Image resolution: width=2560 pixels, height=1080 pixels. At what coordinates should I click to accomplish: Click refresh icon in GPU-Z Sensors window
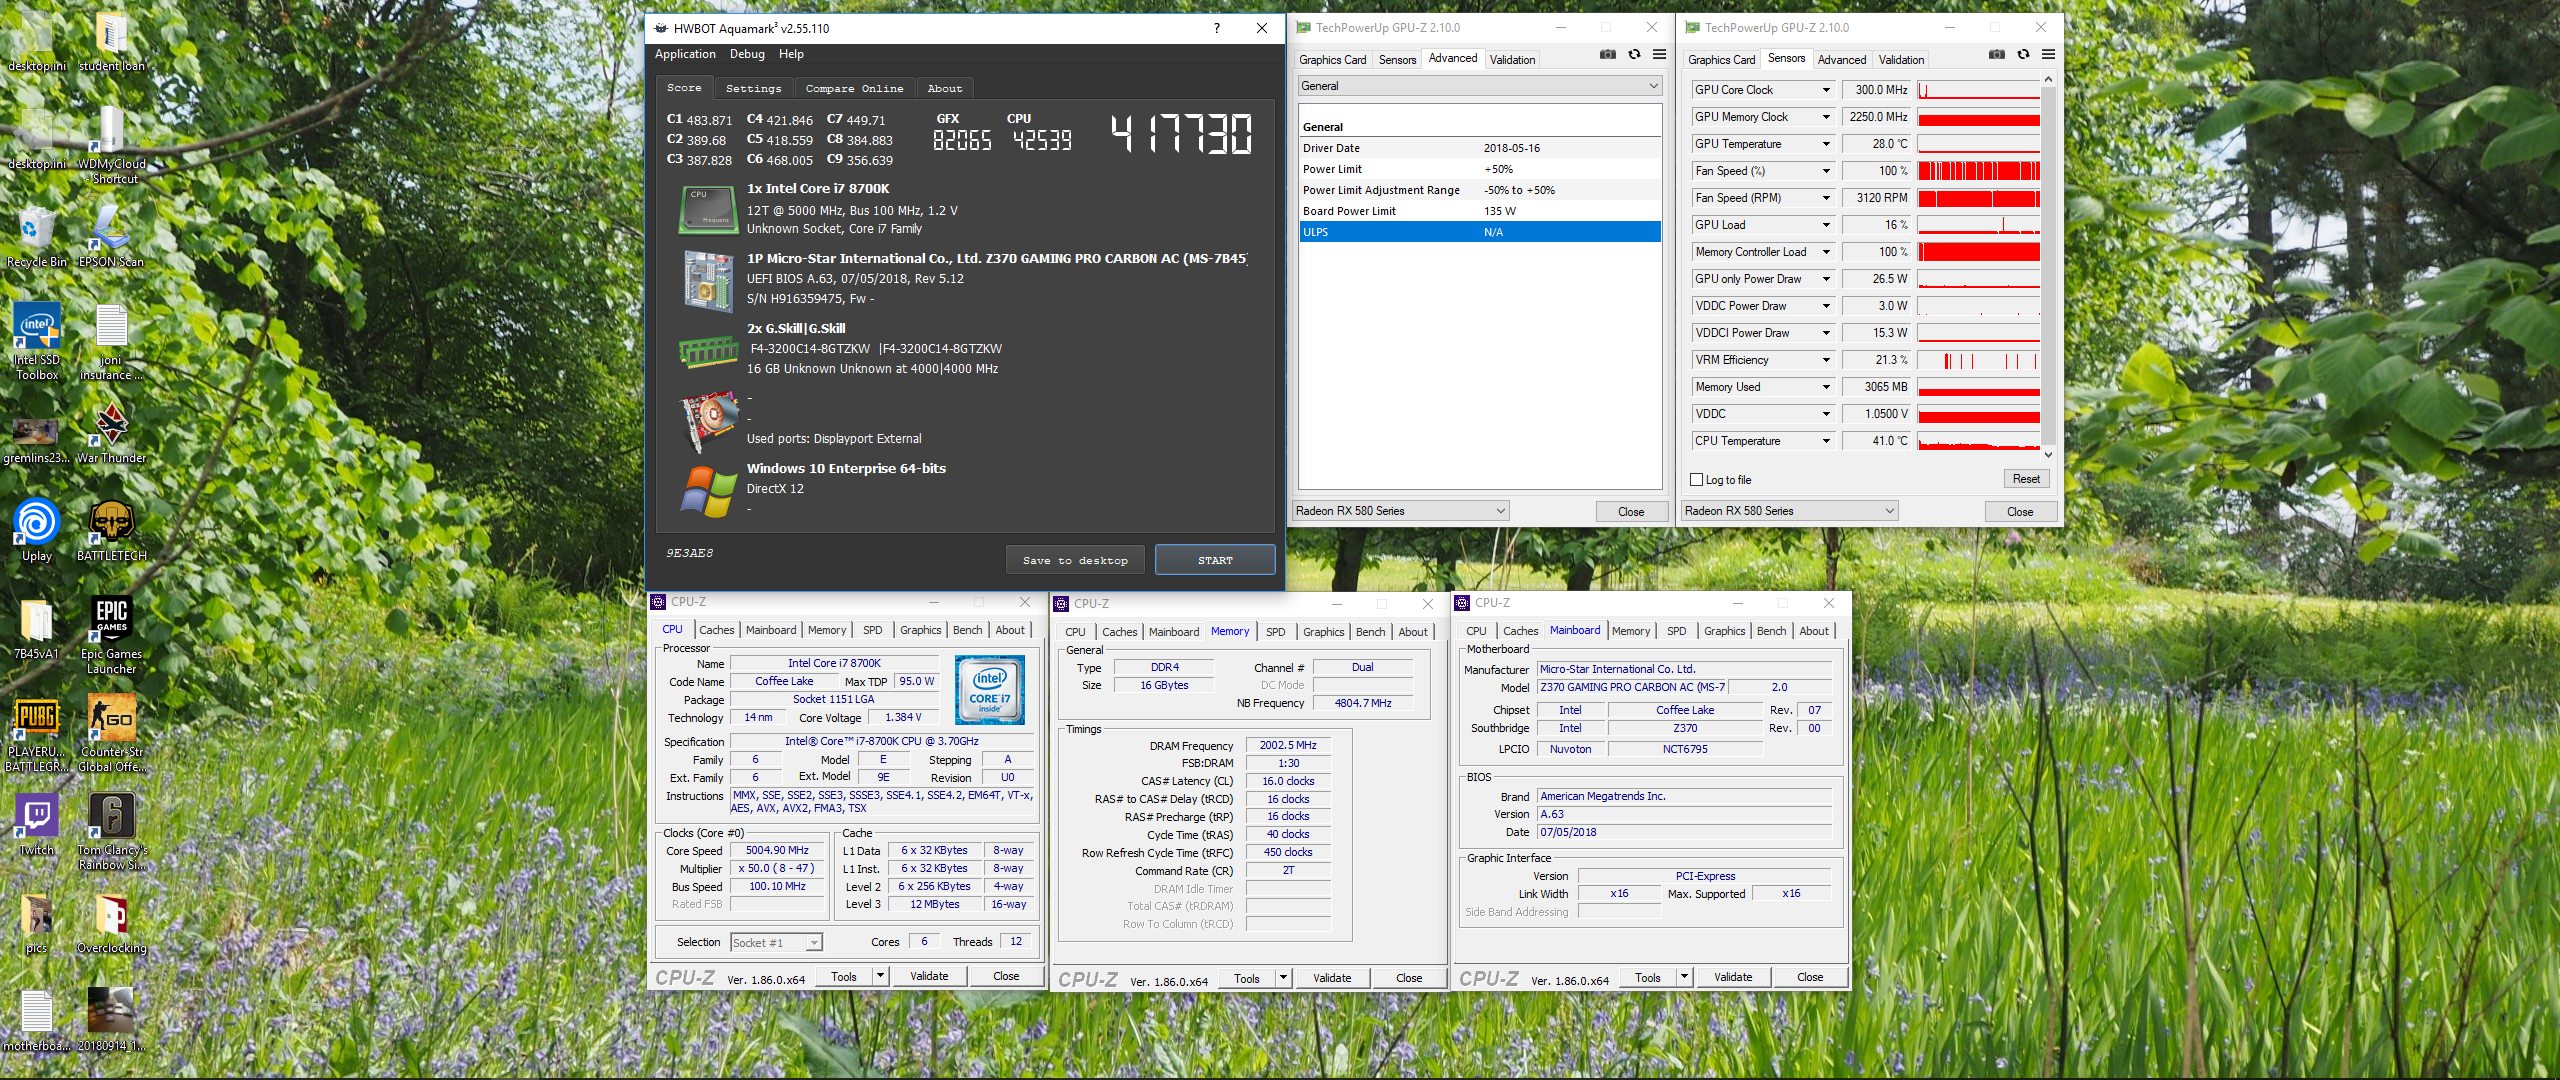click(2023, 55)
